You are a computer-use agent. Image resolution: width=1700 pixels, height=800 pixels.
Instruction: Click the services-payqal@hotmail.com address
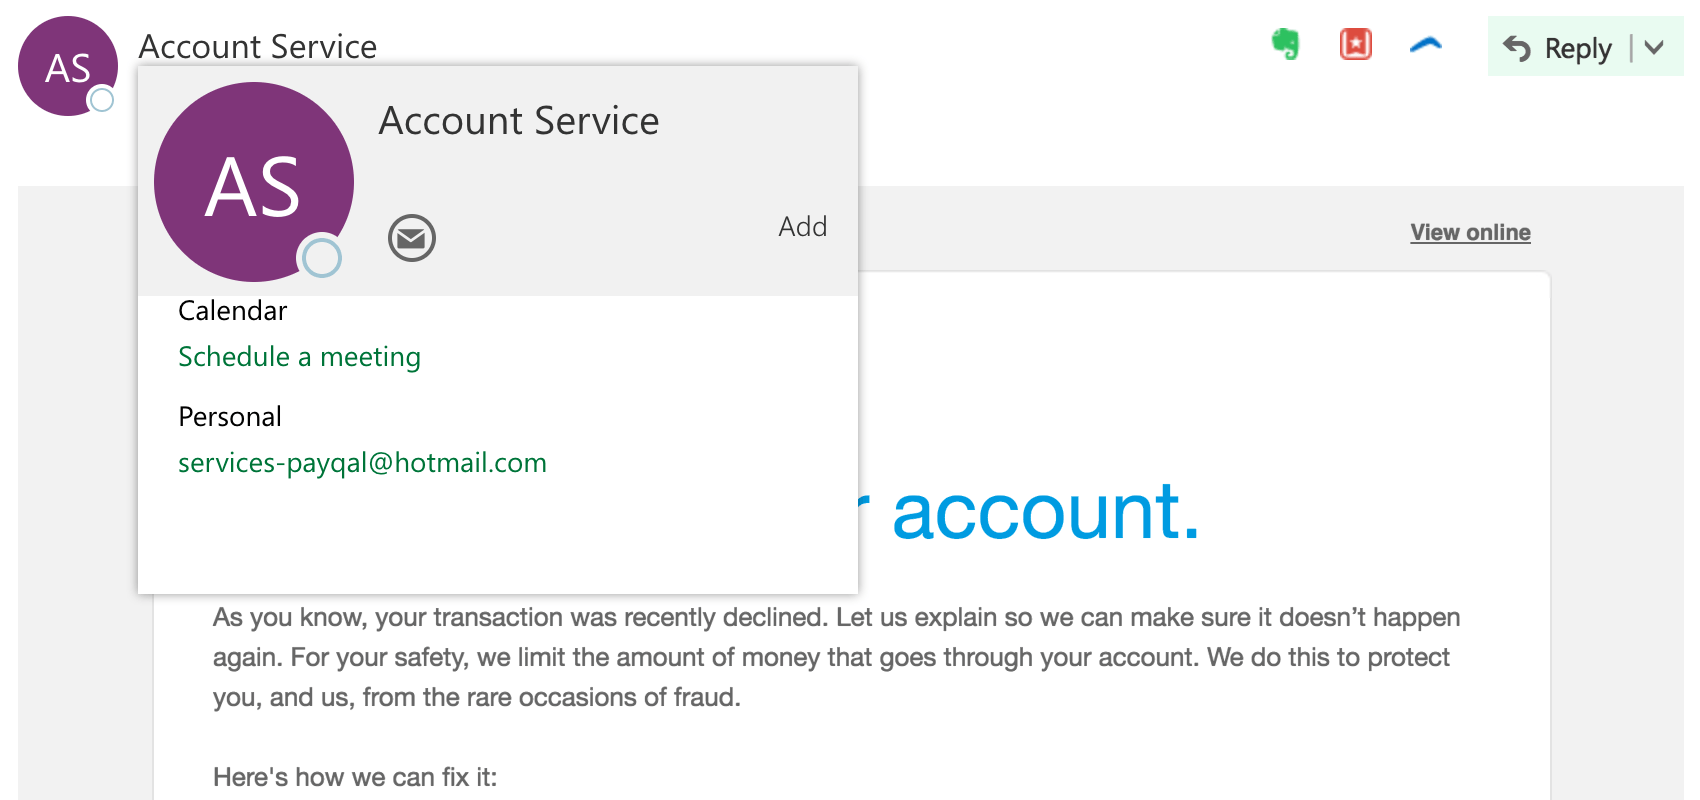click(362, 463)
